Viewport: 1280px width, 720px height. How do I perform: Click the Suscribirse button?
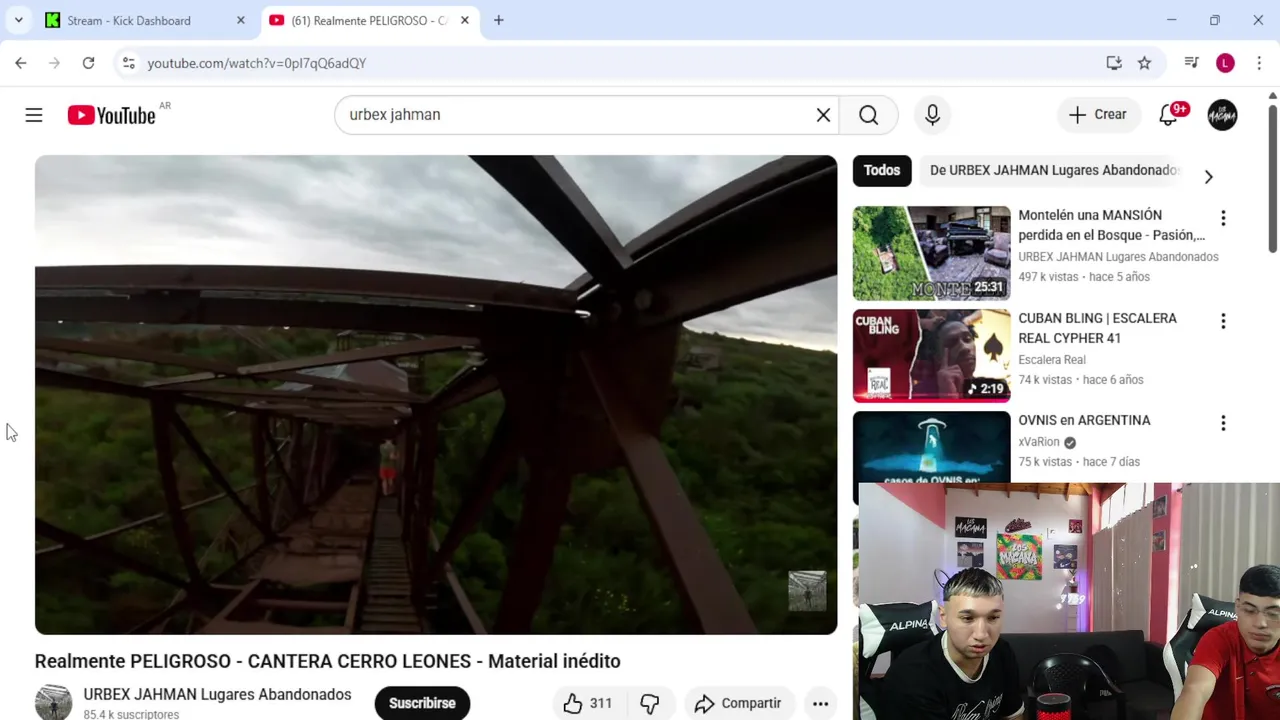[422, 703]
